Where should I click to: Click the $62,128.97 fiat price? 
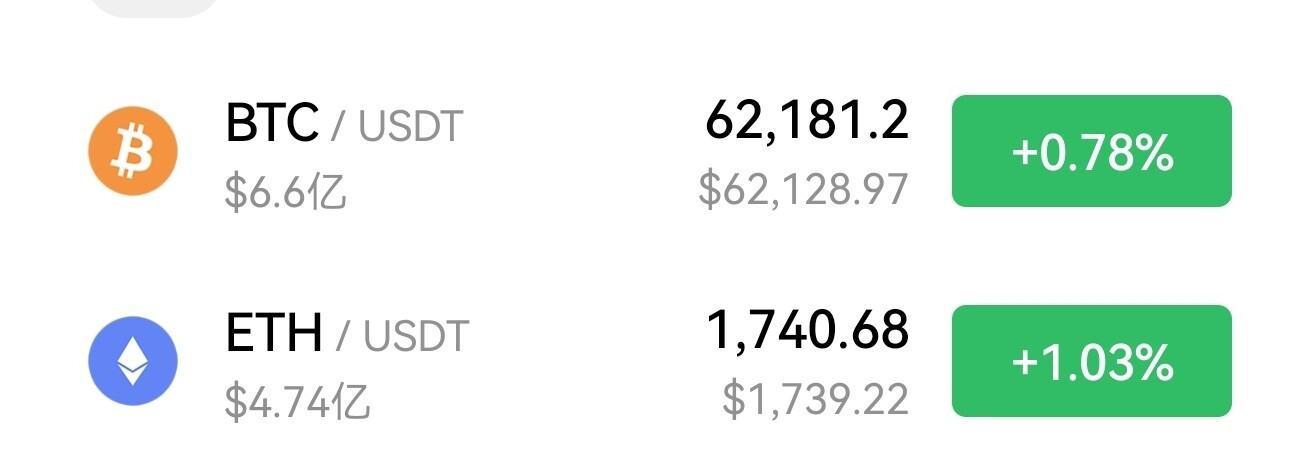pyautogui.click(x=803, y=188)
